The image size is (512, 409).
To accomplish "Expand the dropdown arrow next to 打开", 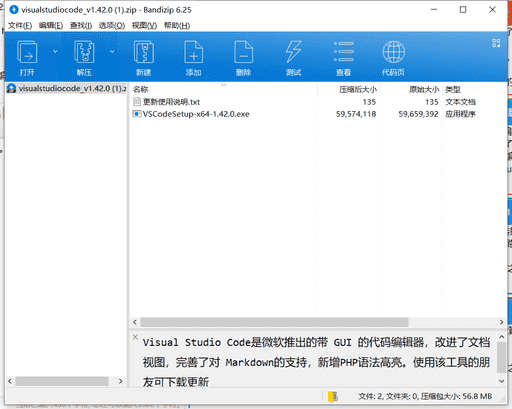I will click(x=55, y=51).
